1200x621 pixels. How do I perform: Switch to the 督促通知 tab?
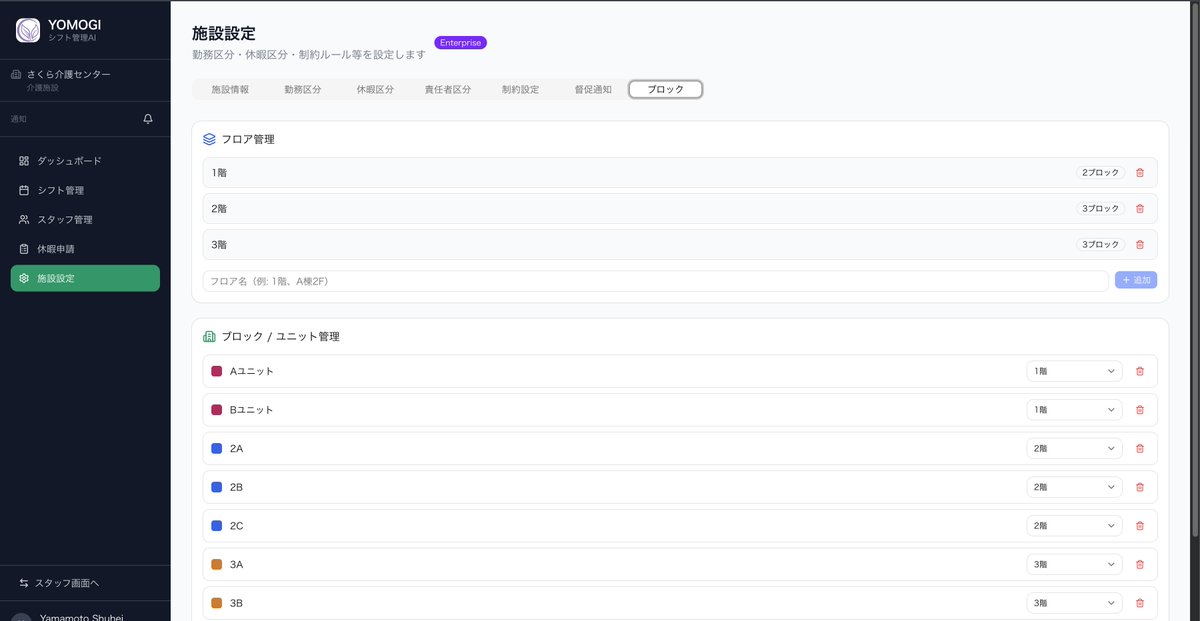click(593, 89)
